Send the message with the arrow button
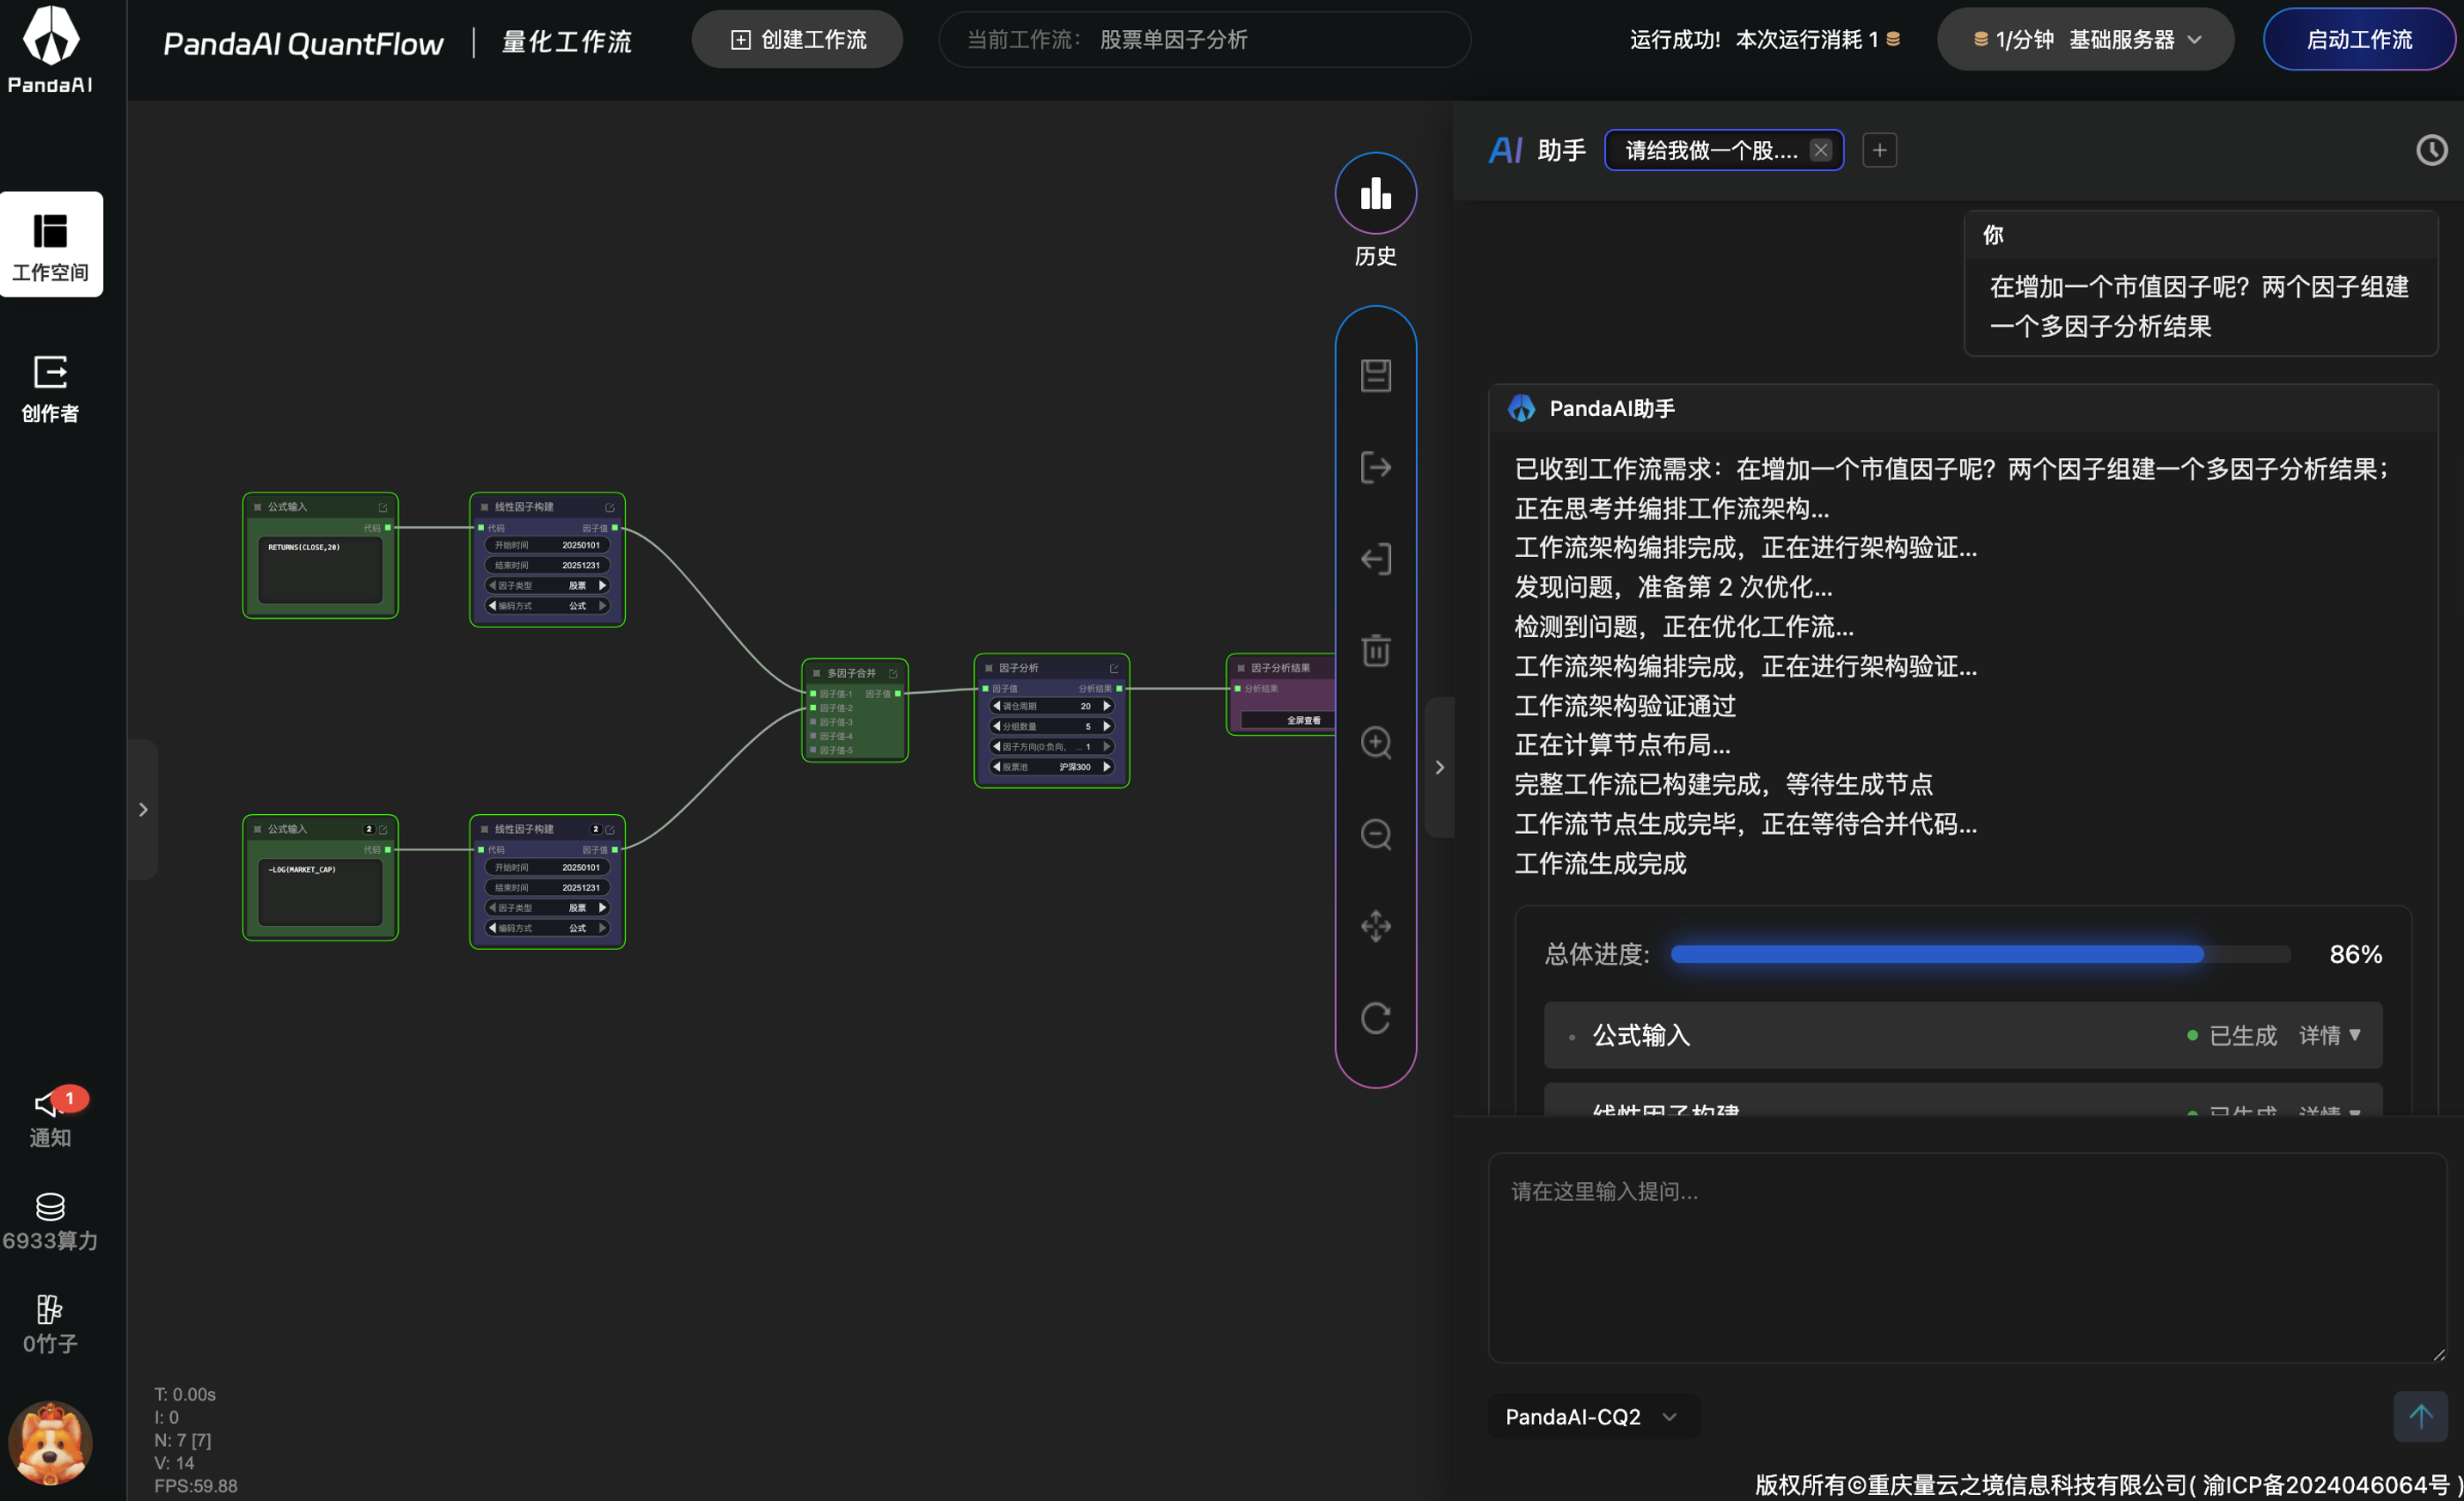The image size is (2464, 1501). coord(2421,1416)
